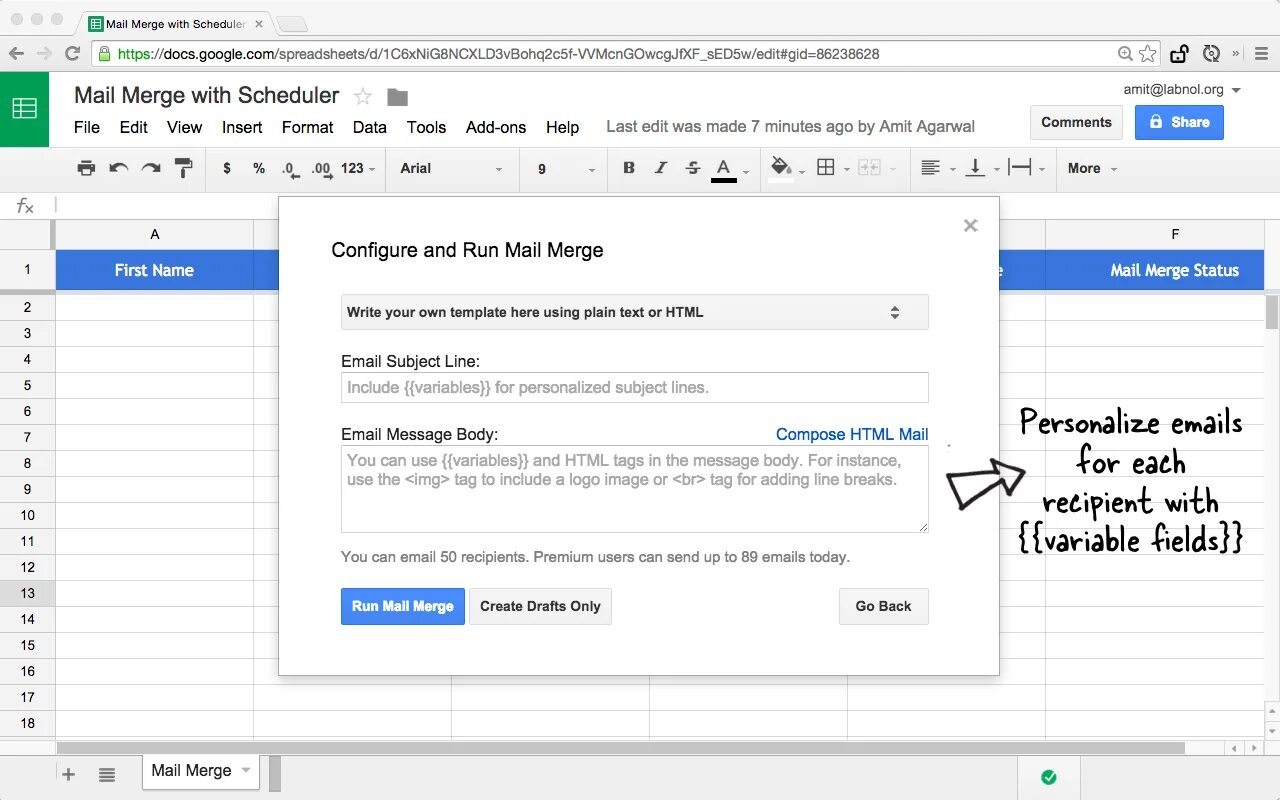Click the last edit history link
Screen dimensions: 1280x800
(790, 127)
